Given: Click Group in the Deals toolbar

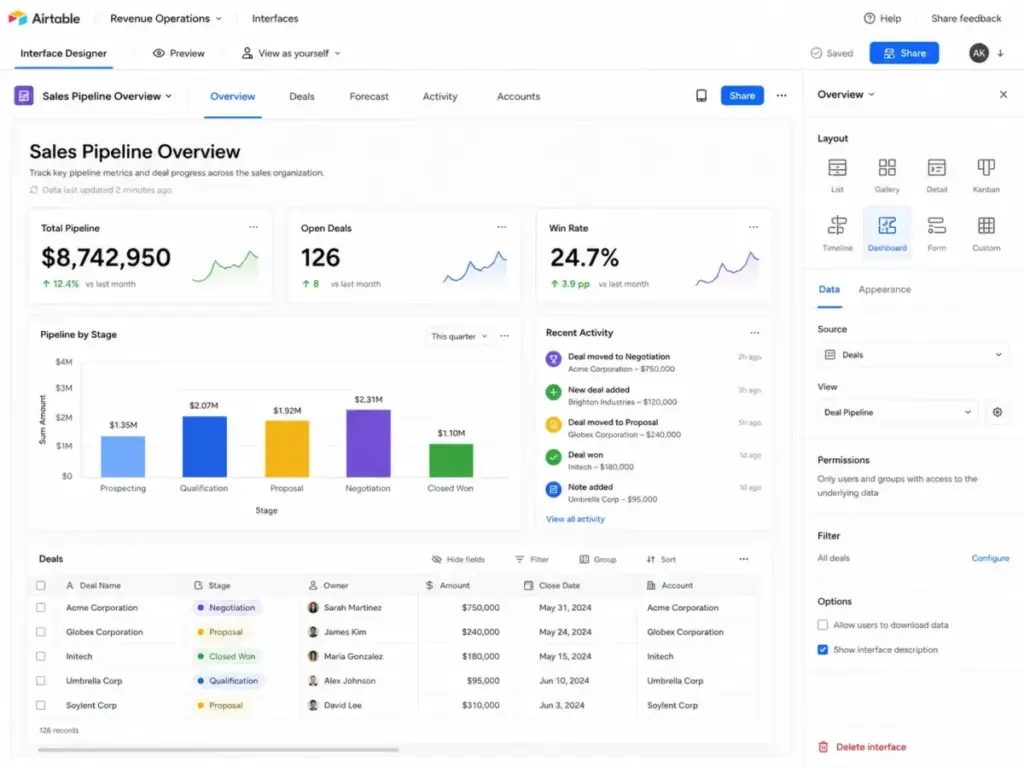Looking at the screenshot, I should coord(598,559).
